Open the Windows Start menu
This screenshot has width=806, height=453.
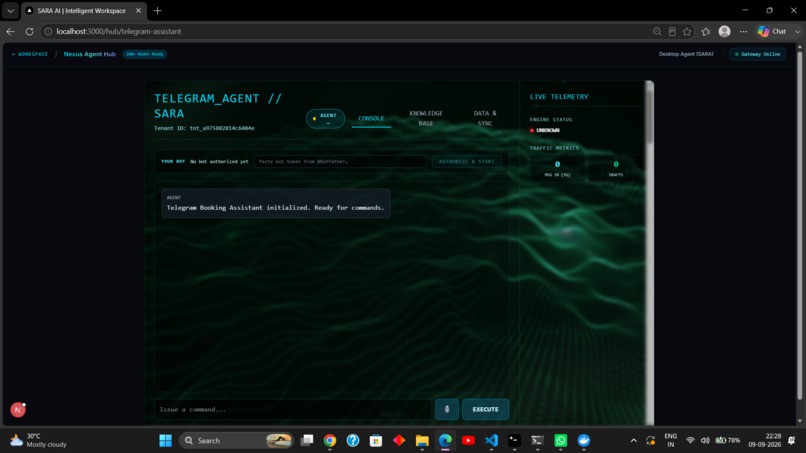point(166,440)
